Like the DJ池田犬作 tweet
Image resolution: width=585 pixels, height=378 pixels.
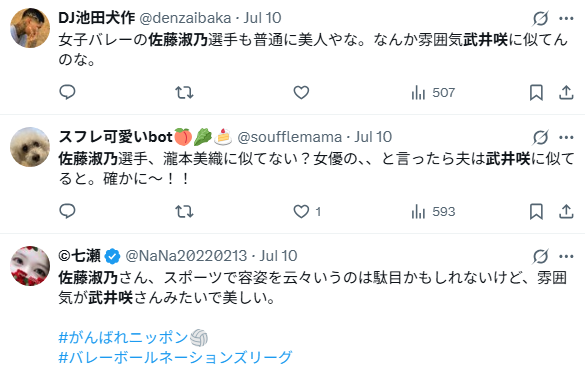pyautogui.click(x=301, y=93)
